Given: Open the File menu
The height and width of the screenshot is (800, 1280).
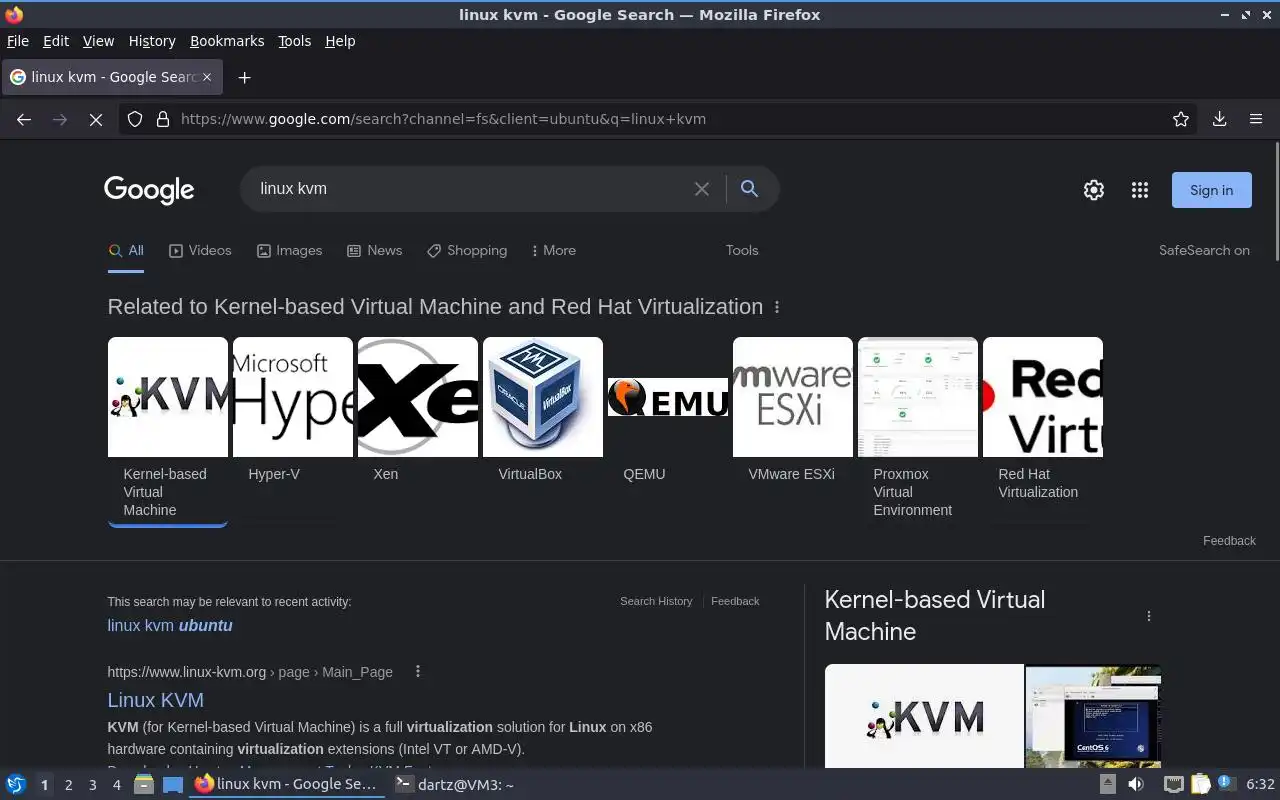Looking at the screenshot, I should [18, 41].
